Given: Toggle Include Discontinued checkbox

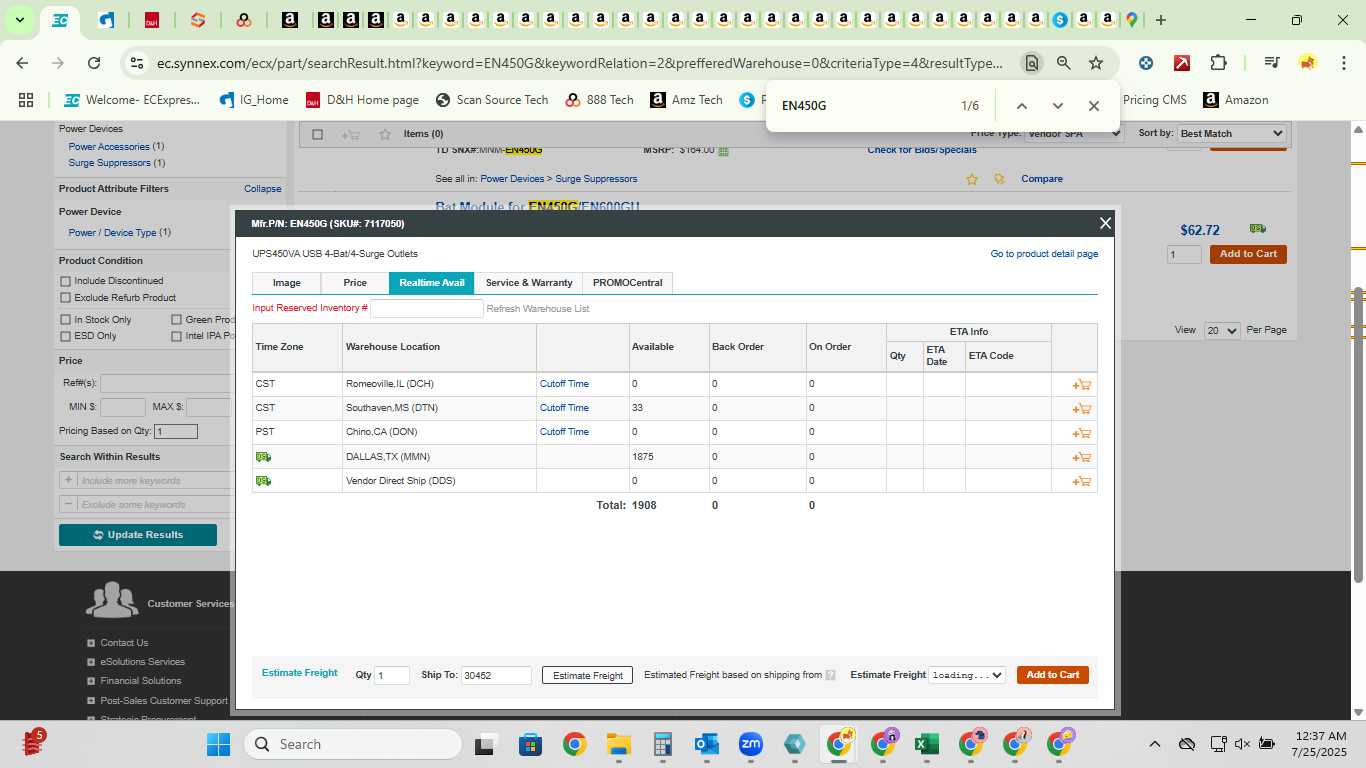Looking at the screenshot, I should click(66, 281).
